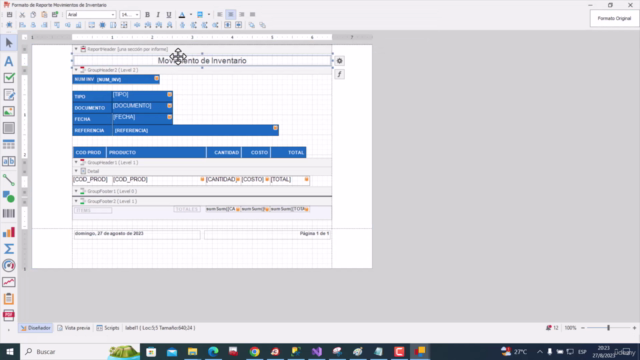
Task: Select the Barcode control tool
Action: click(x=9, y=213)
